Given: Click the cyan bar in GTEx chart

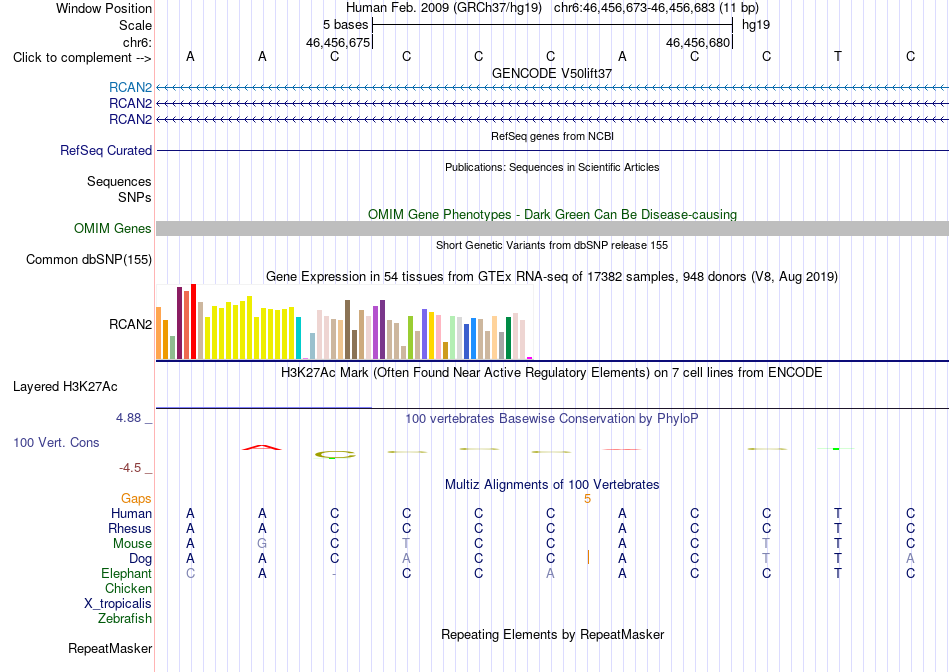Looking at the screenshot, I should click(x=299, y=338).
